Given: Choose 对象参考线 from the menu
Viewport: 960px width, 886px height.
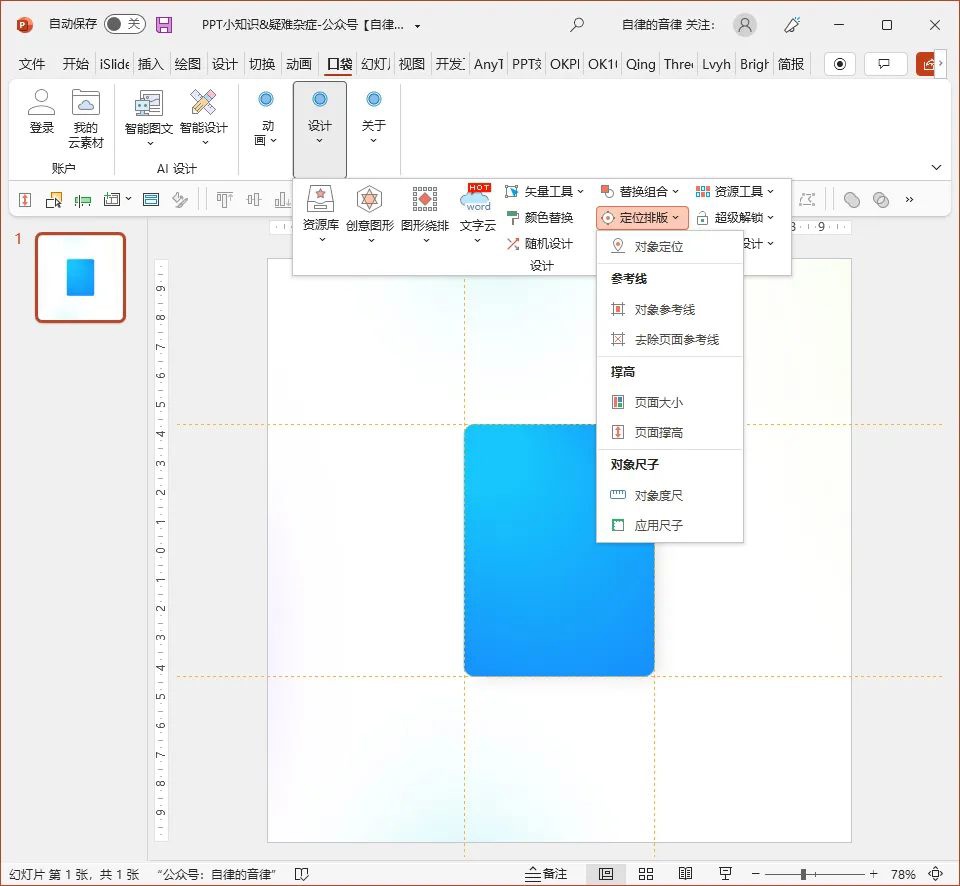Looking at the screenshot, I should pos(664,310).
